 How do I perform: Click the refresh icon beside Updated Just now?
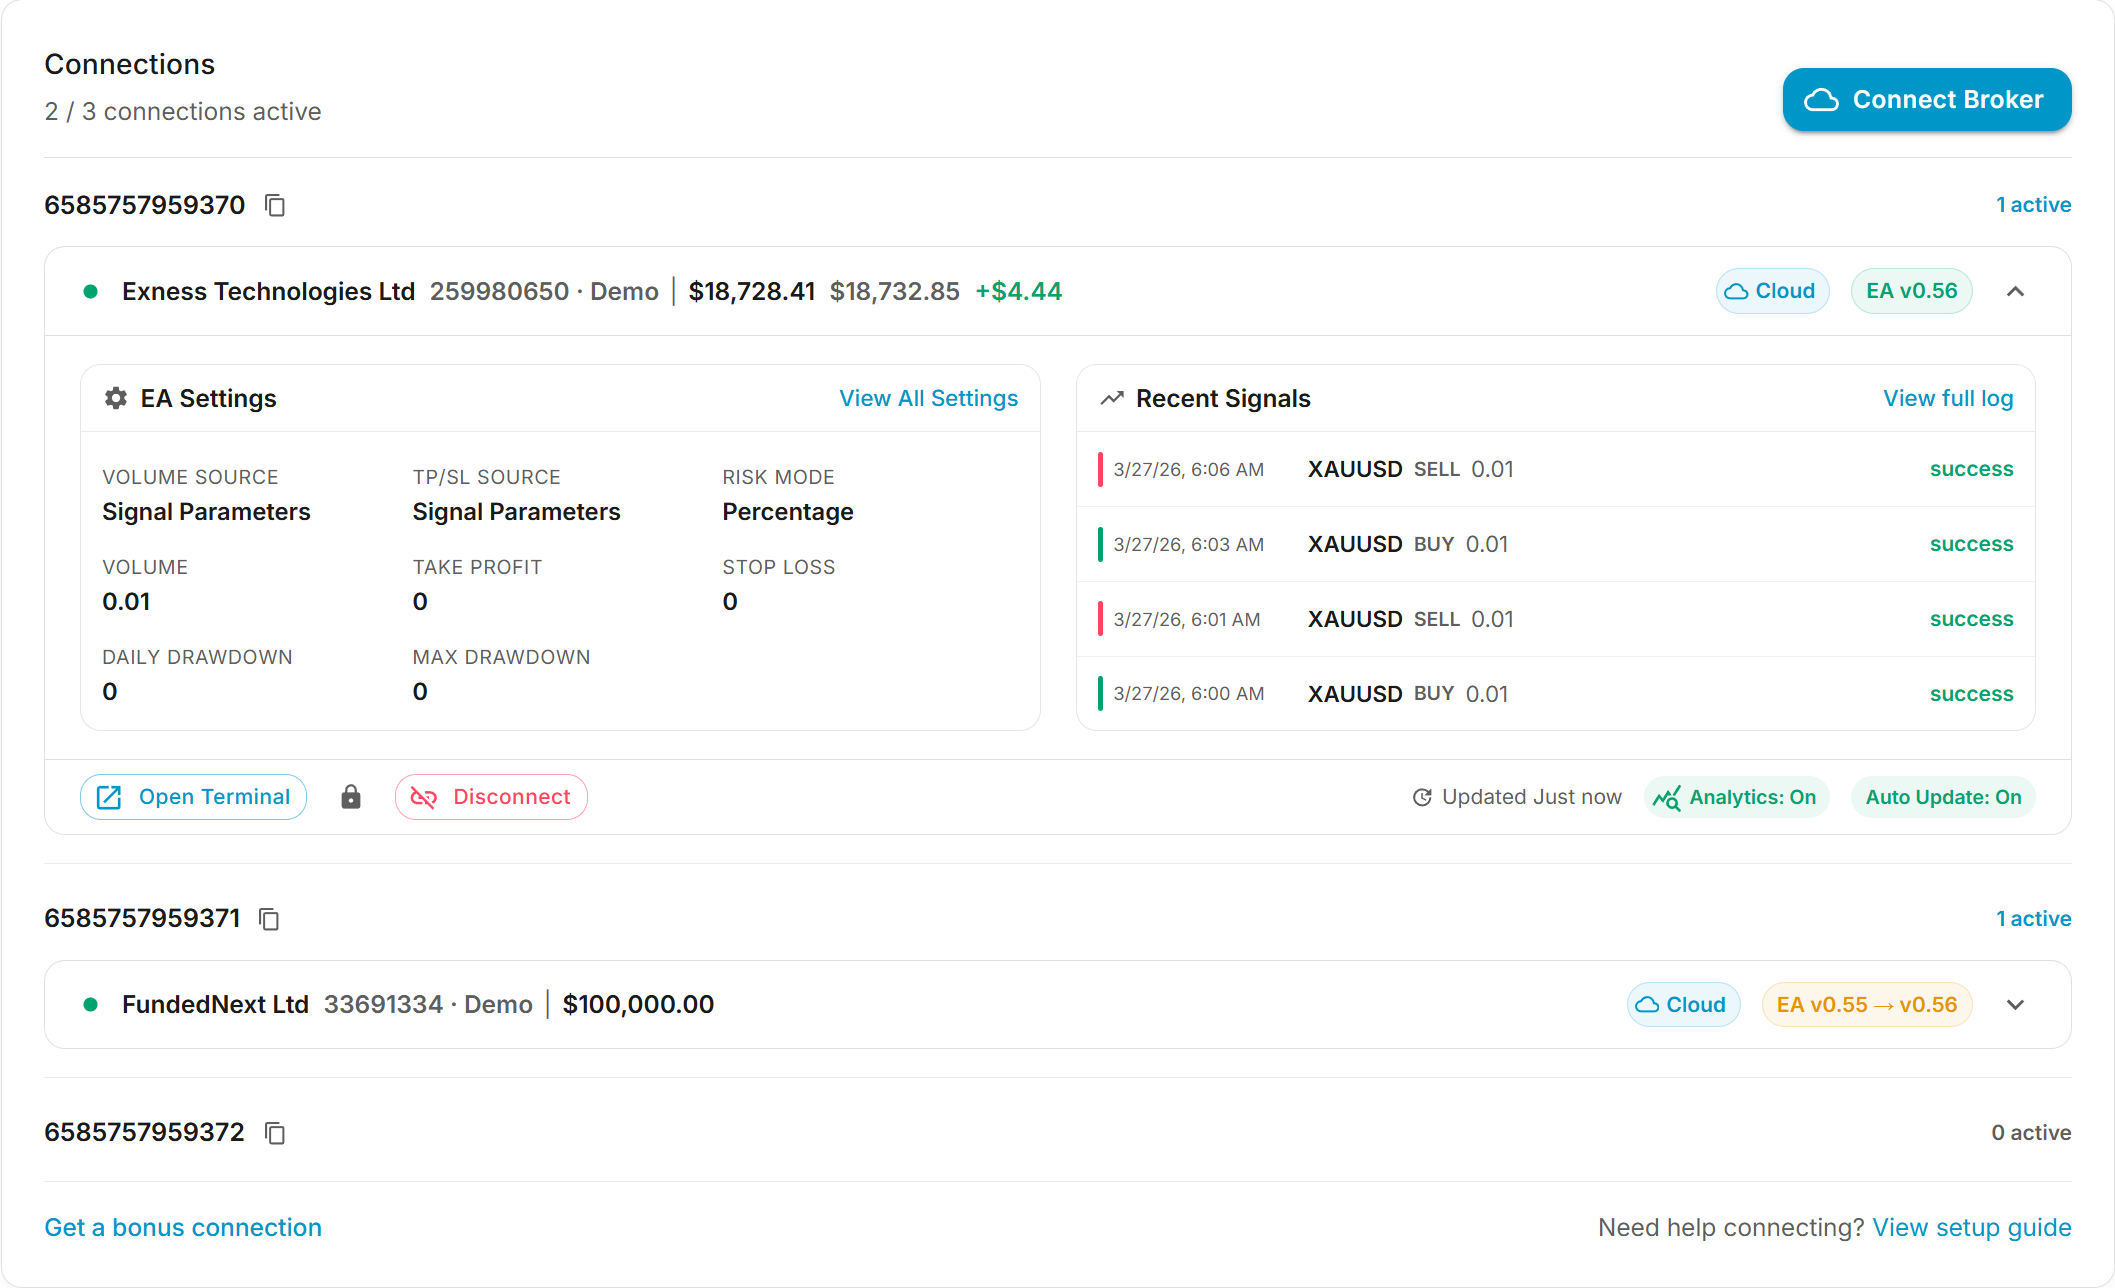point(1422,797)
